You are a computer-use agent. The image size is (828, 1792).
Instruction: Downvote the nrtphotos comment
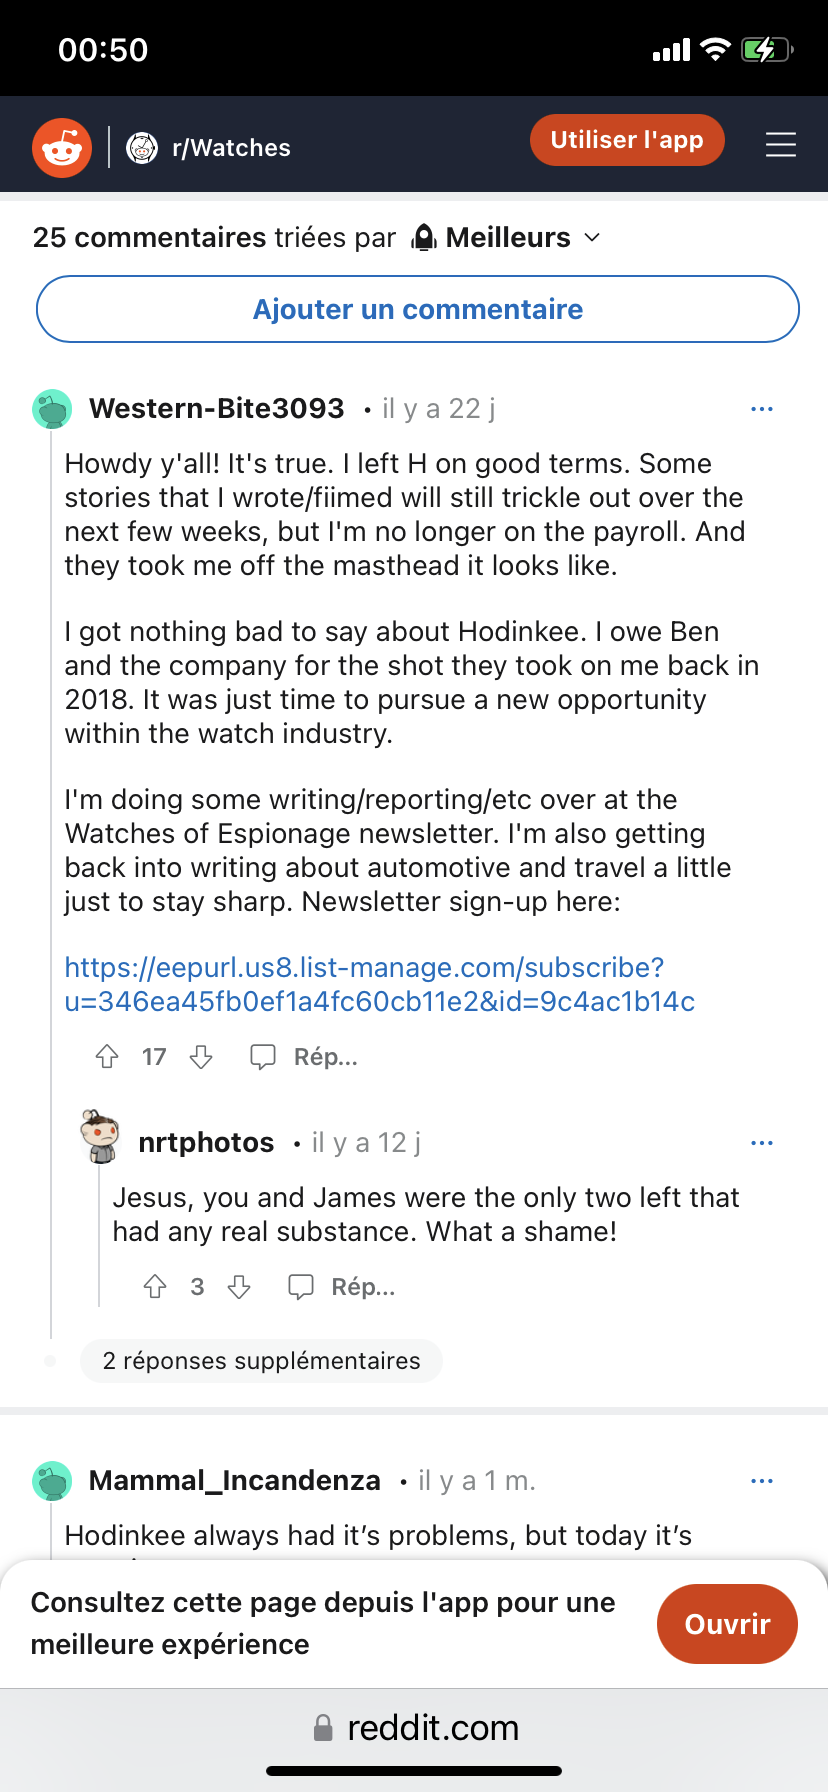[x=239, y=1287]
